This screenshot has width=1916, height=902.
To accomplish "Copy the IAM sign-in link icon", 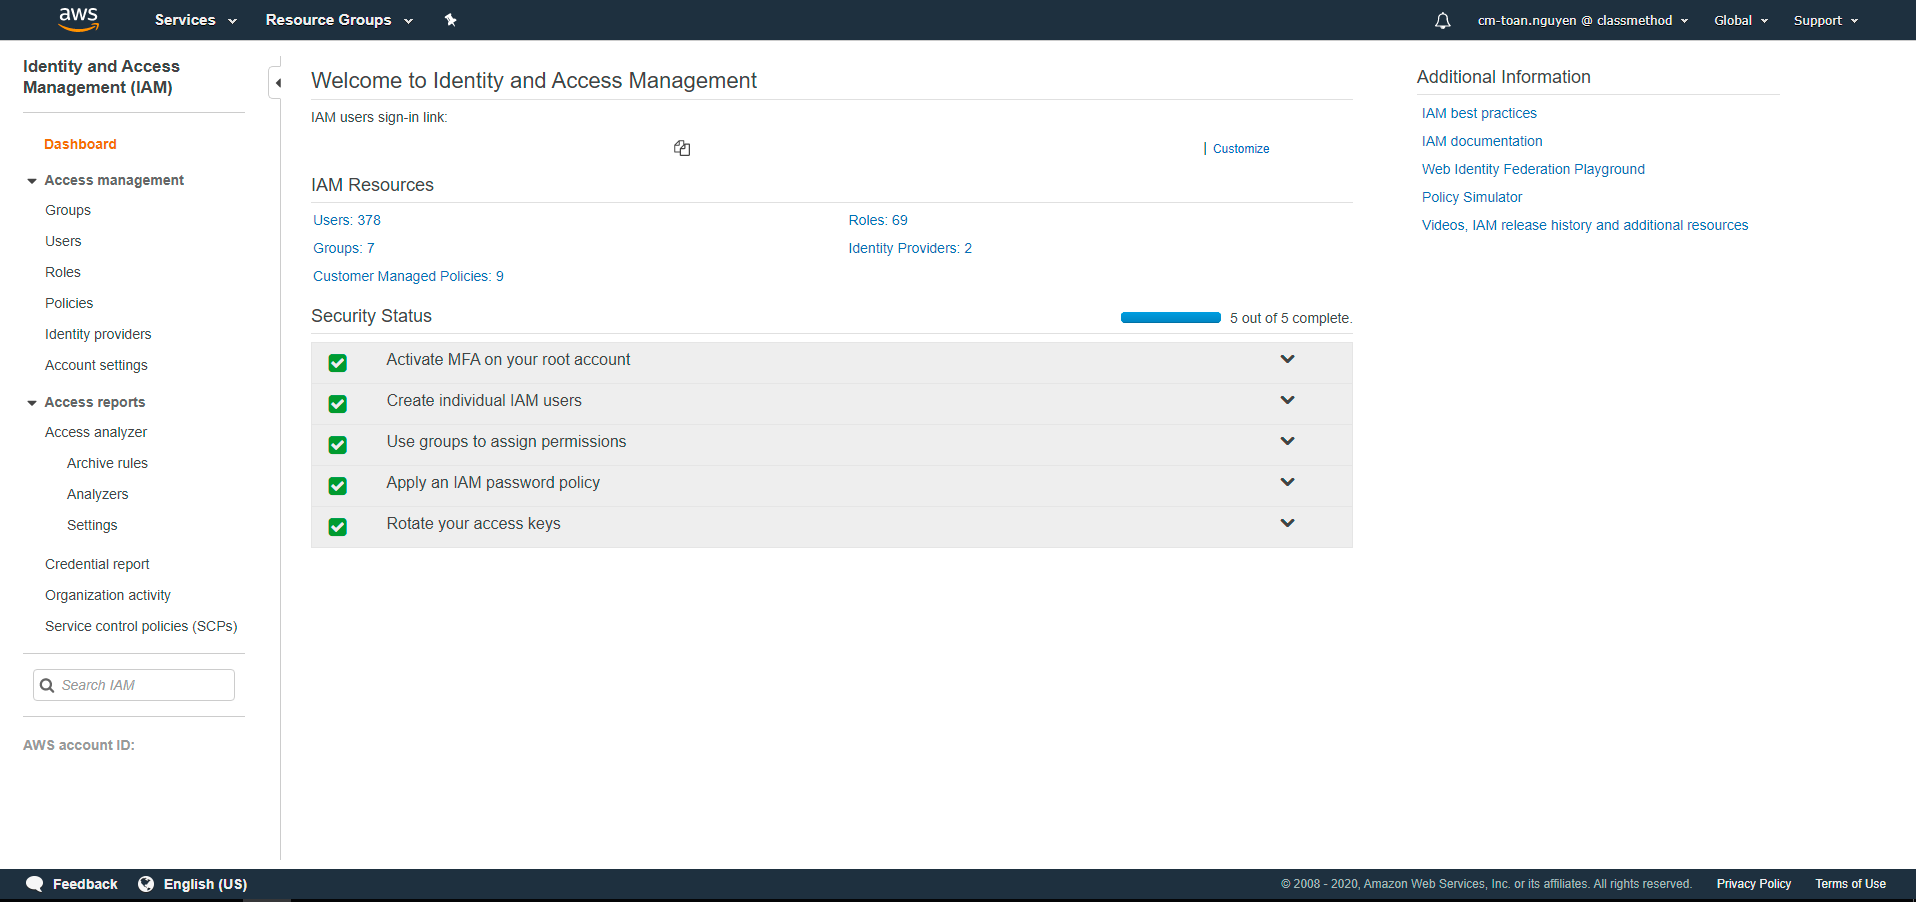I will click(x=682, y=148).
